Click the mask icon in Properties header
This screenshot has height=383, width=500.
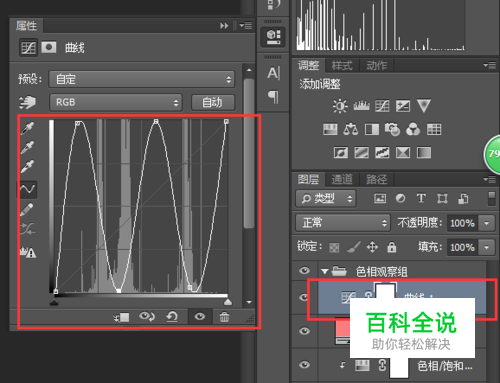click(49, 47)
